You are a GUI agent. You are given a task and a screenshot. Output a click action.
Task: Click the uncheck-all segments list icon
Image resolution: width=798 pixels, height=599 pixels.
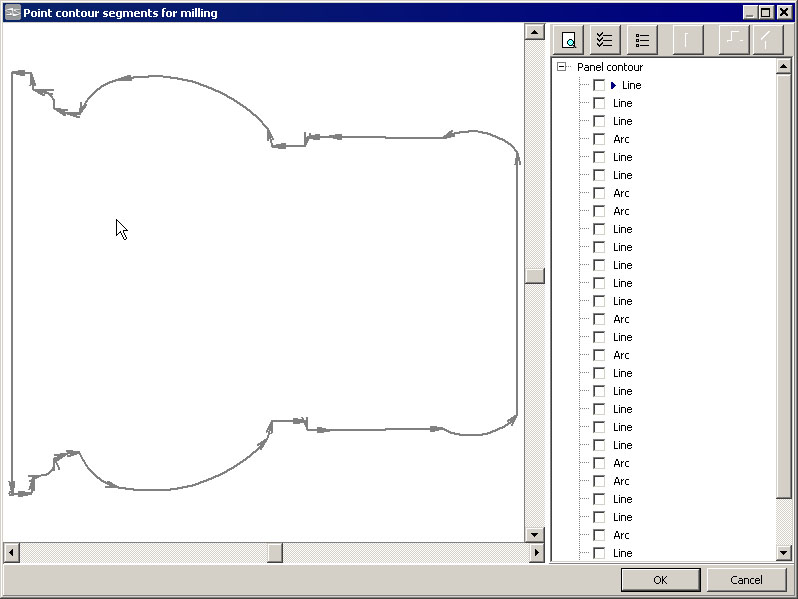pos(642,40)
